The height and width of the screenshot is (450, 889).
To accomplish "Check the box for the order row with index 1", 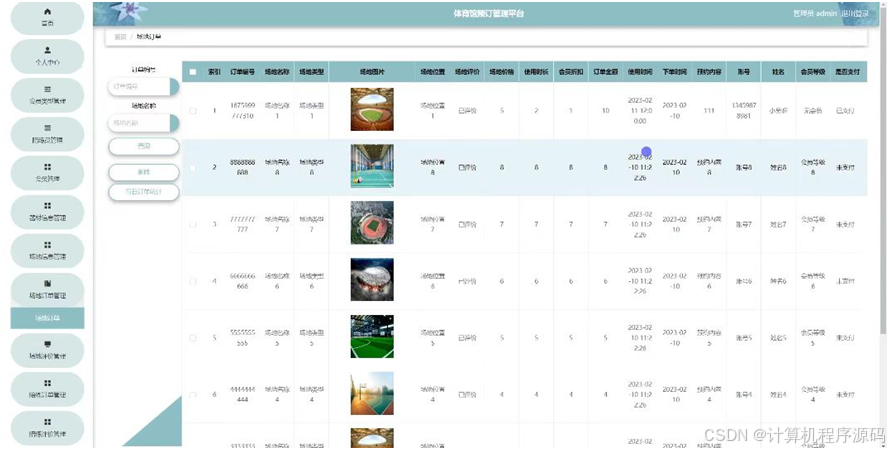I will (193, 111).
